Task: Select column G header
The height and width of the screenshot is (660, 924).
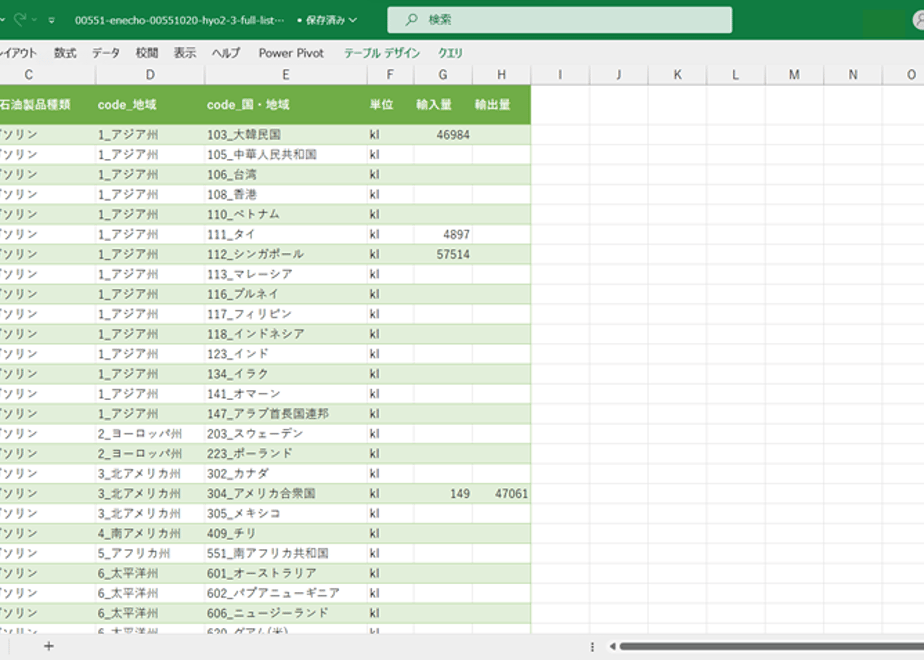Action: [x=443, y=75]
